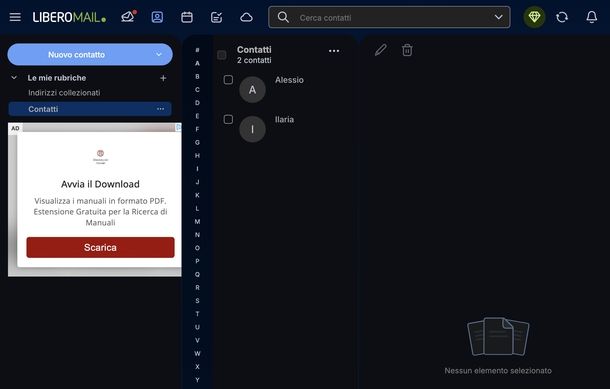
Task: Open Nuovo contatto dropdown arrow
Action: (x=159, y=54)
